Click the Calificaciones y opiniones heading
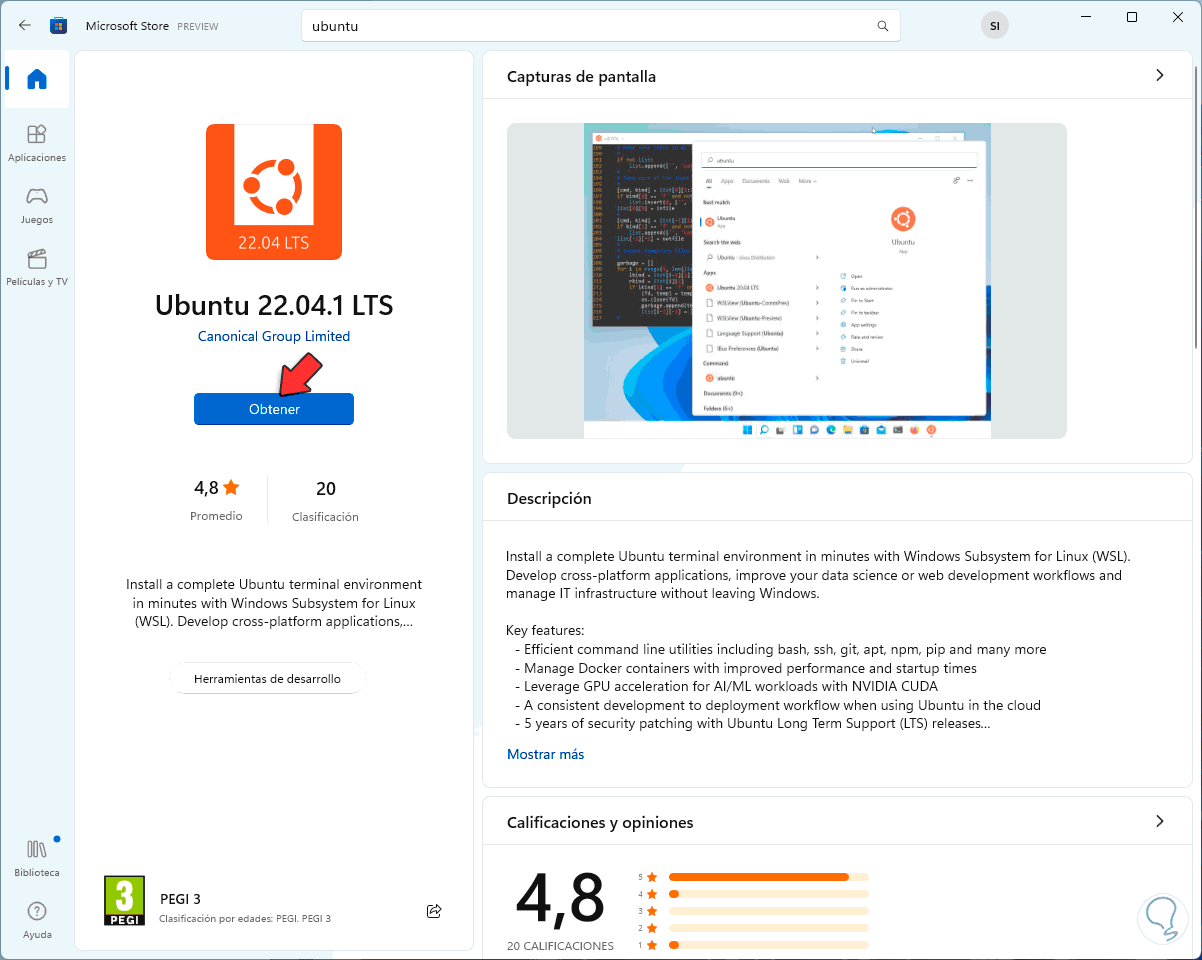The image size is (1202, 960). 600,822
